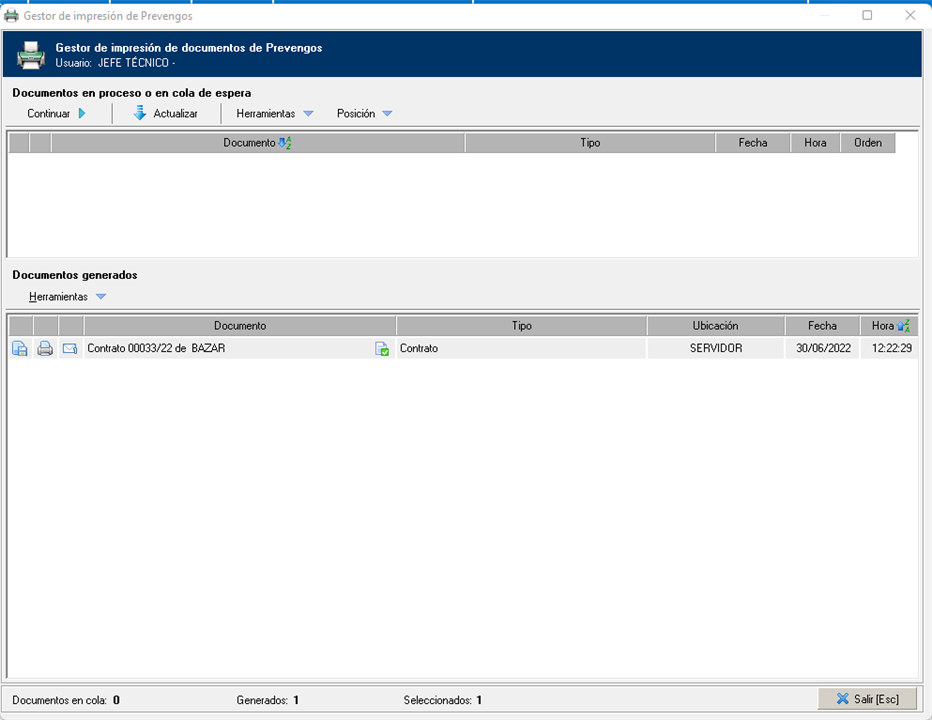Click the green-check document icon beside BAZAR

pos(382,349)
